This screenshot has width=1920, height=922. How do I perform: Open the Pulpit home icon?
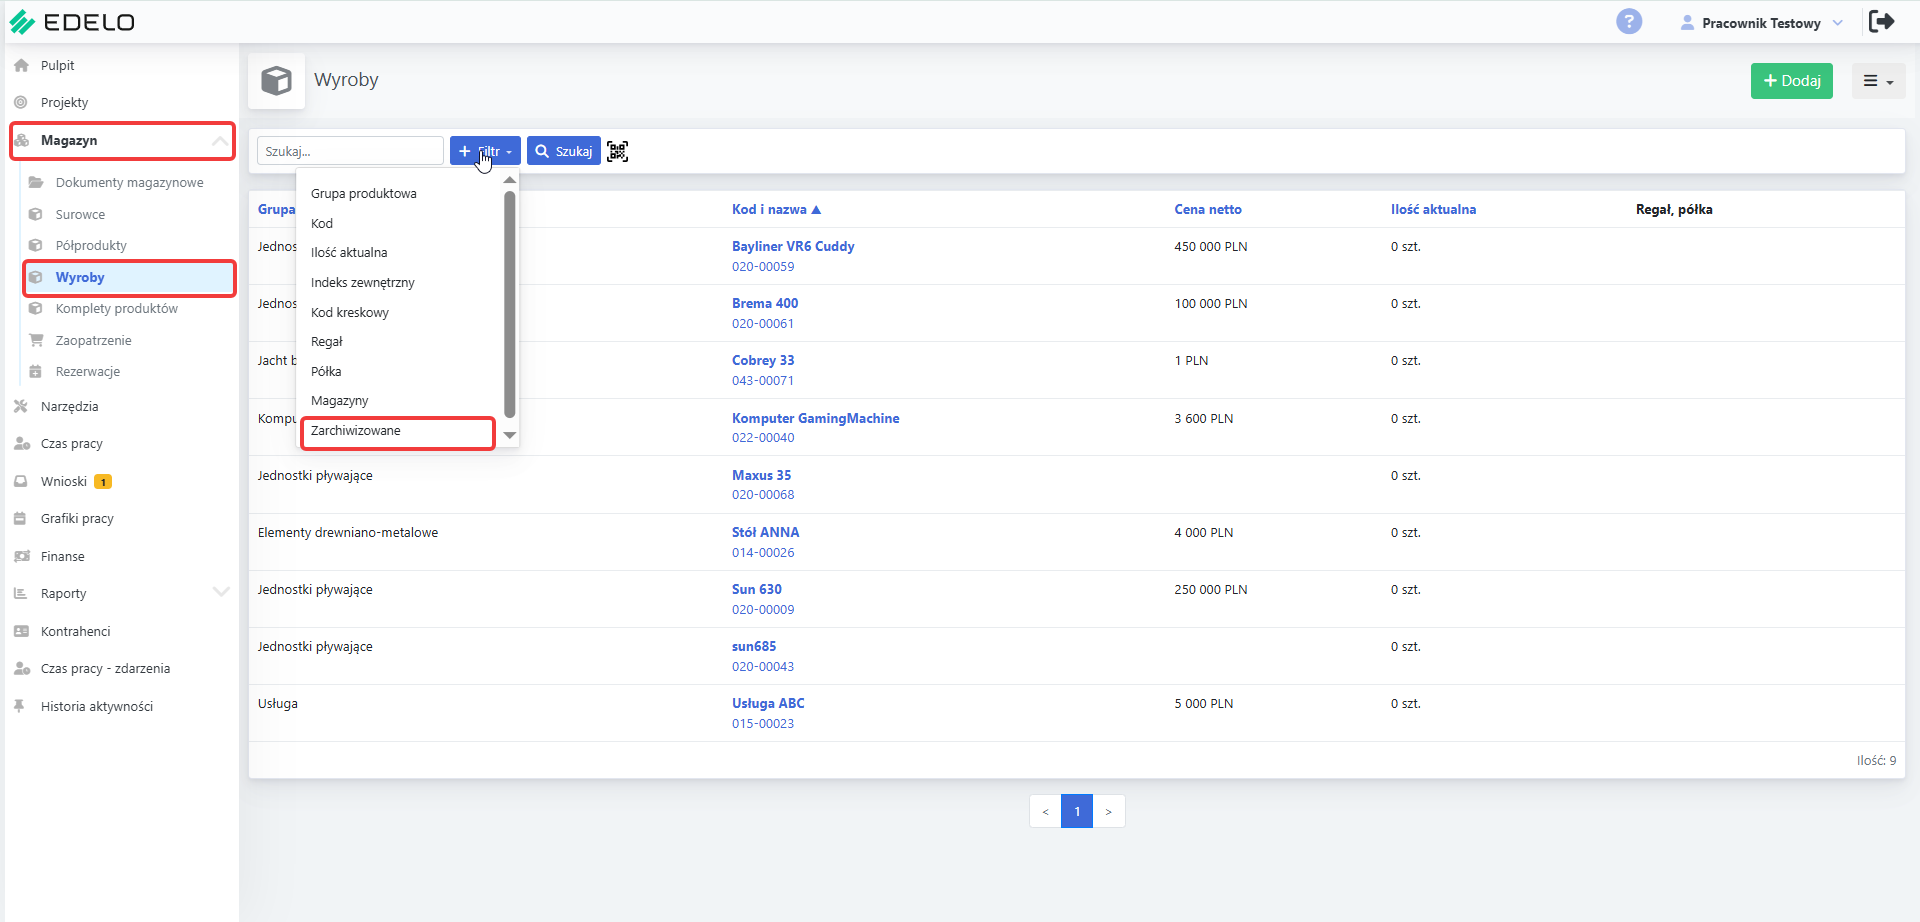21,65
